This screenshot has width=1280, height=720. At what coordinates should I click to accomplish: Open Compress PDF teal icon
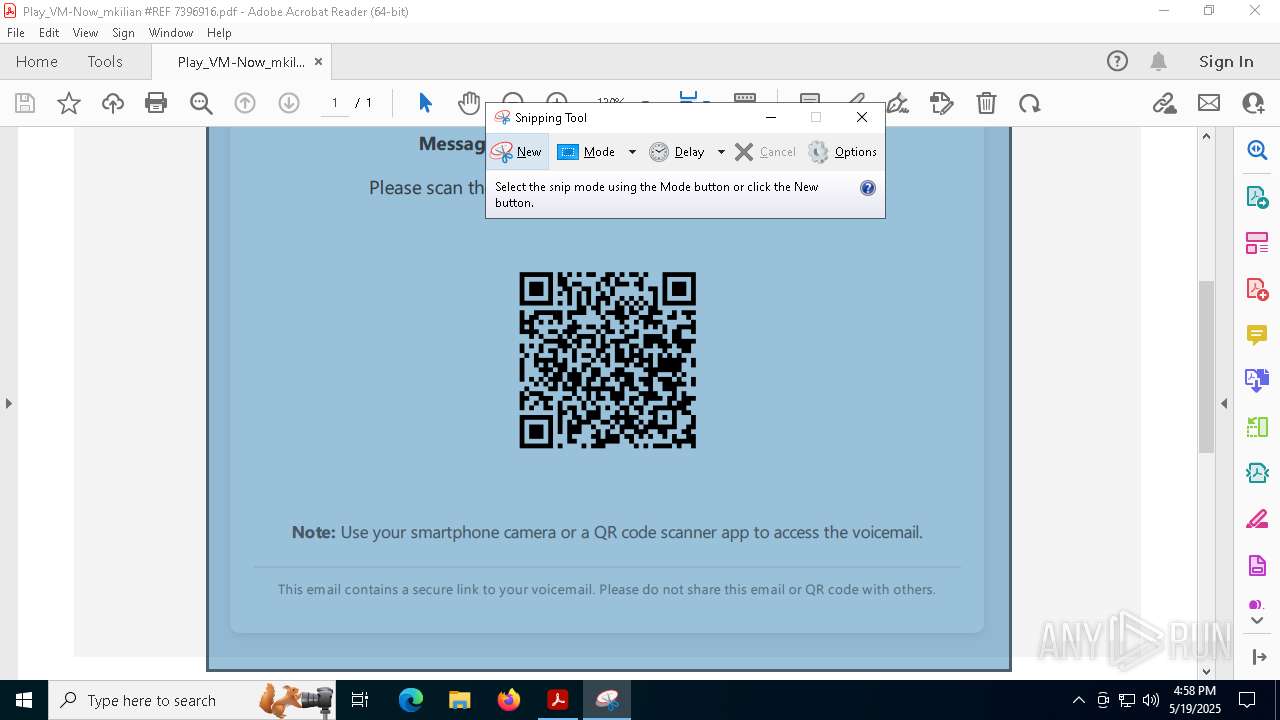(x=1257, y=473)
